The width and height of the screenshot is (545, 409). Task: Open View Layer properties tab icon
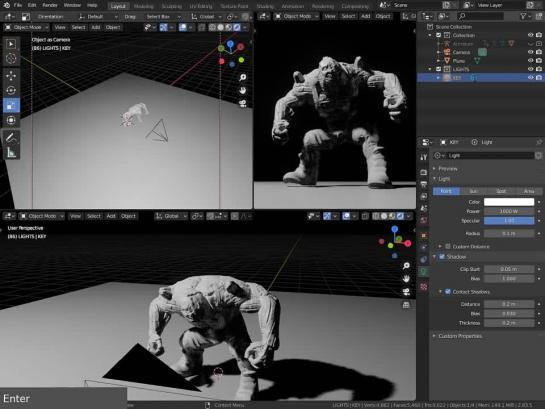[423, 196]
